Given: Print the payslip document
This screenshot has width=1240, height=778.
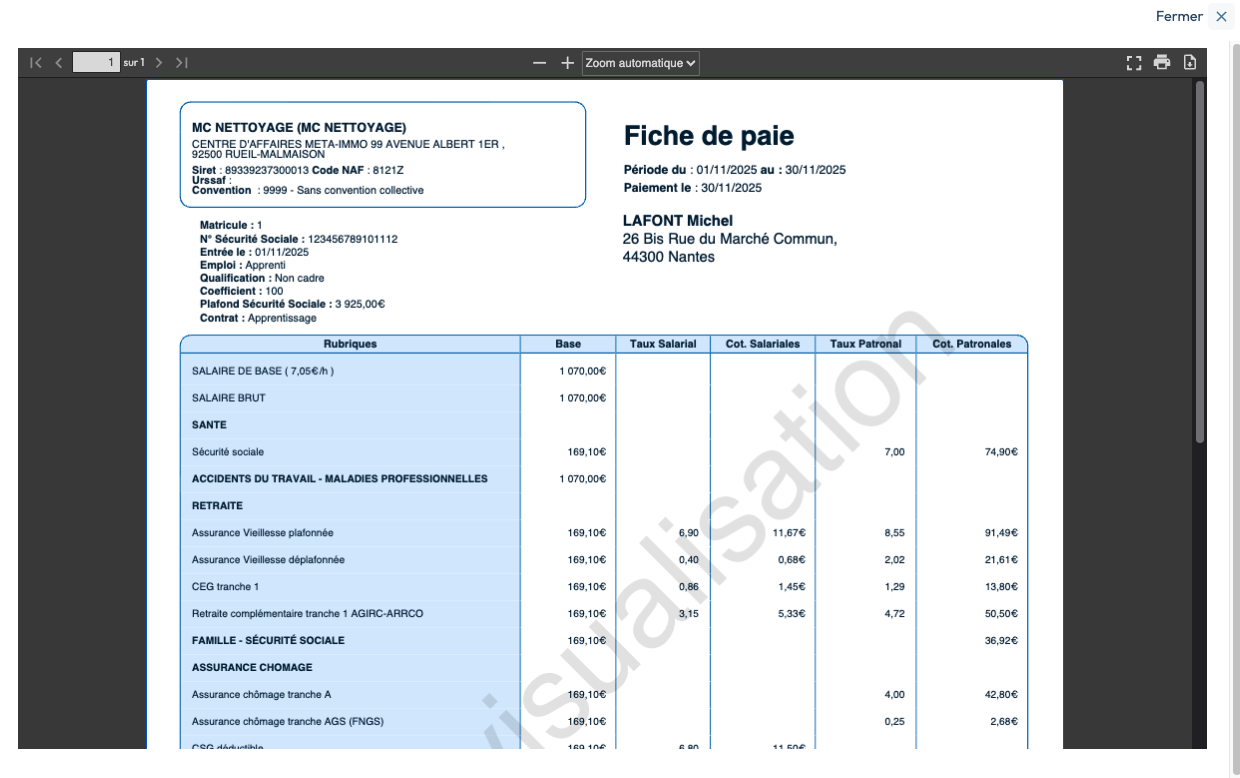Looking at the screenshot, I should (1162, 62).
